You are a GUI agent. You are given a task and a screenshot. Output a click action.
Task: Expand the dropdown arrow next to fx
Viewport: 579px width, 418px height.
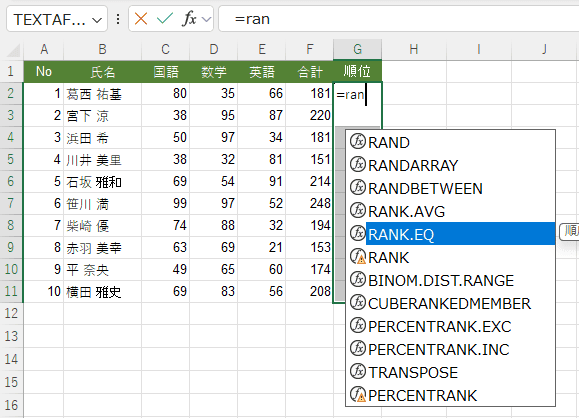point(206,19)
